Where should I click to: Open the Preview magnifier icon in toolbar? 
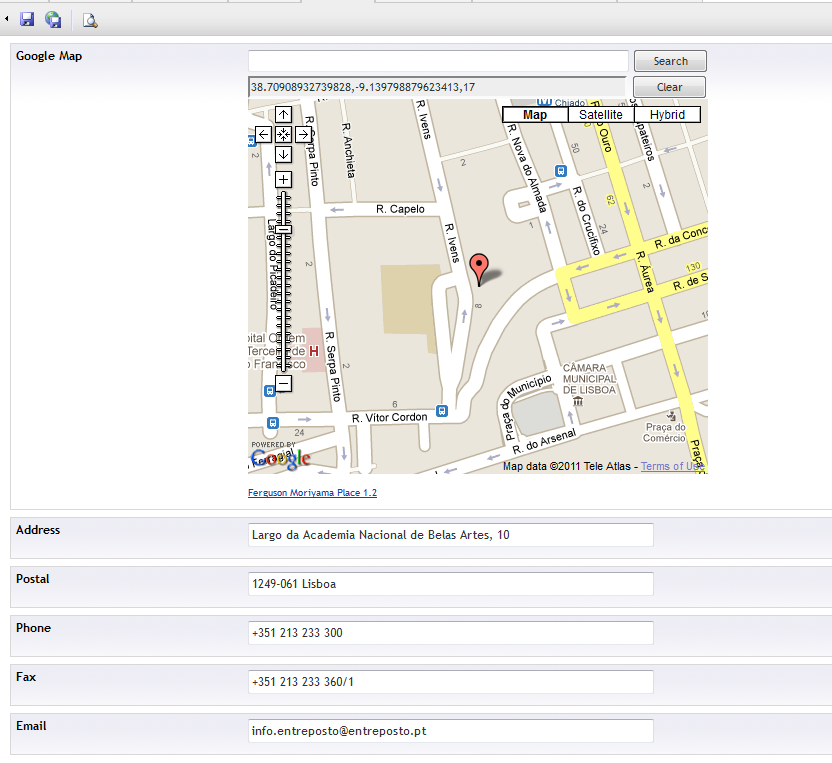point(90,20)
